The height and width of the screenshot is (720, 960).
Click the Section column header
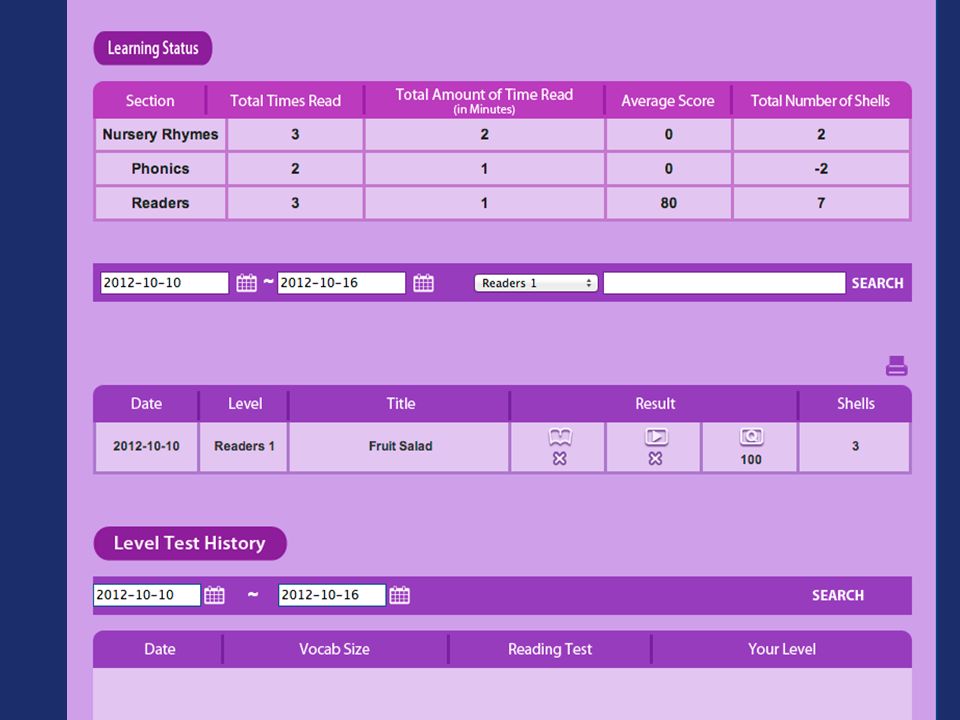coord(150,101)
